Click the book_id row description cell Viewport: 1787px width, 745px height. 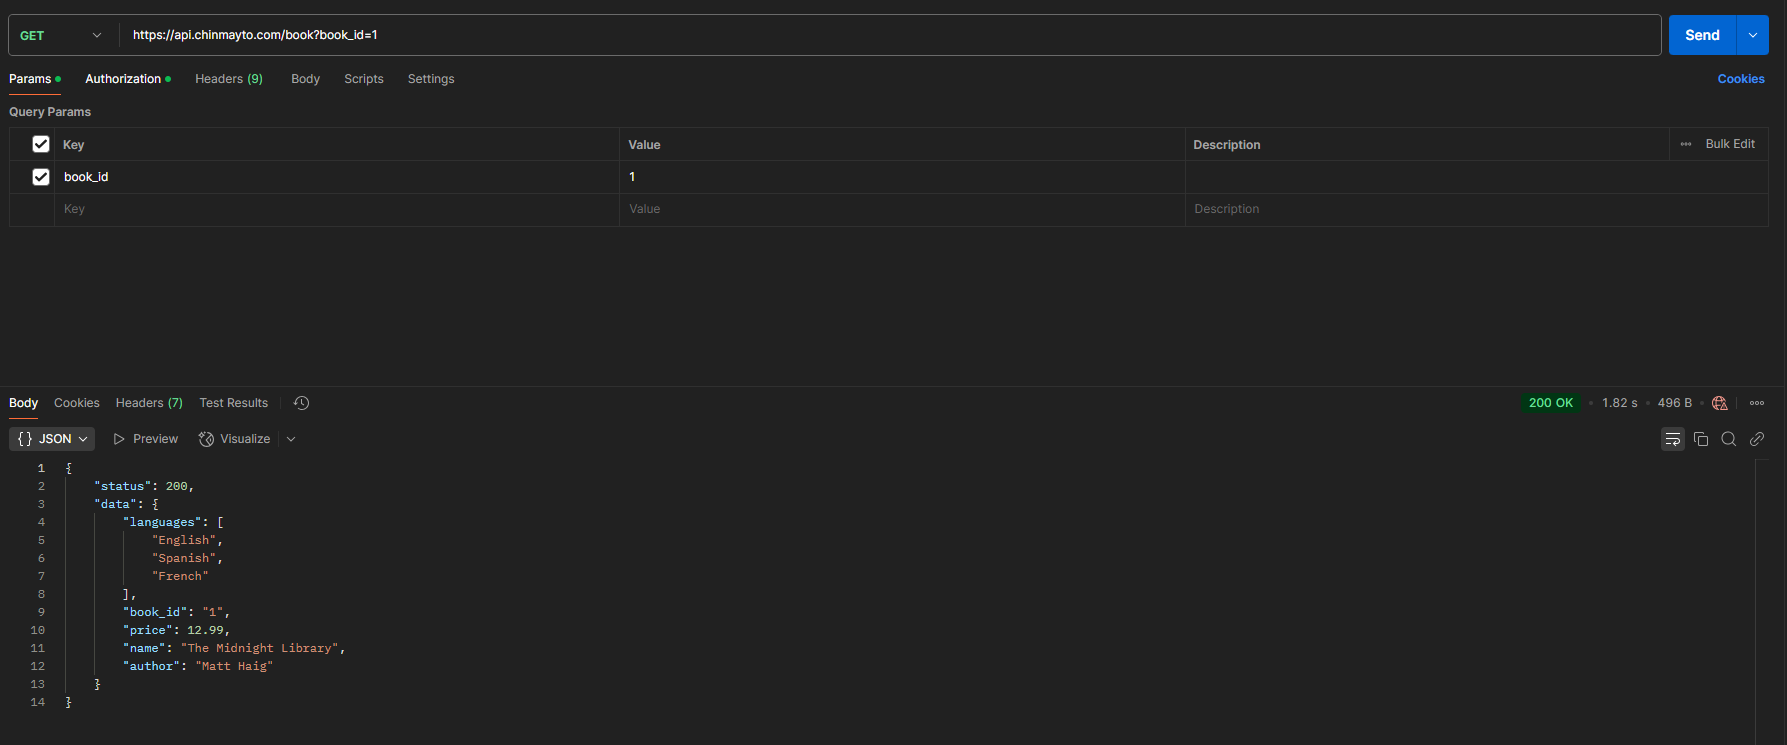(x=1477, y=177)
